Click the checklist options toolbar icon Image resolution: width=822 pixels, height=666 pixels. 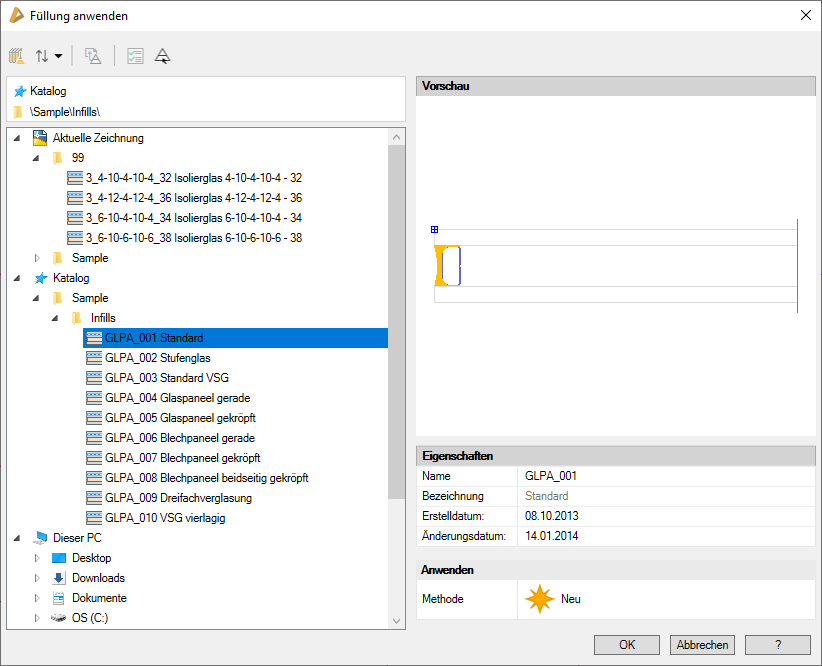click(135, 56)
